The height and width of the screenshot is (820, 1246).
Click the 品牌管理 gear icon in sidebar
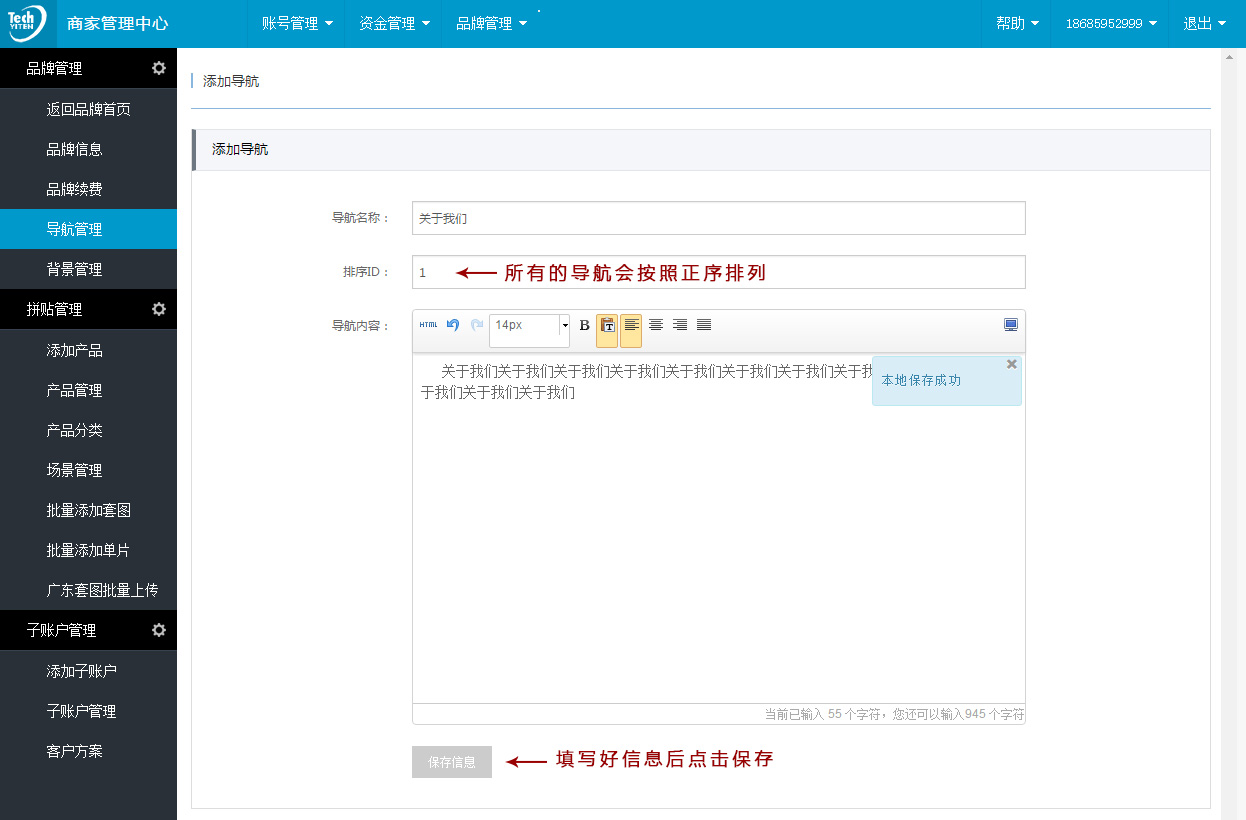click(159, 68)
